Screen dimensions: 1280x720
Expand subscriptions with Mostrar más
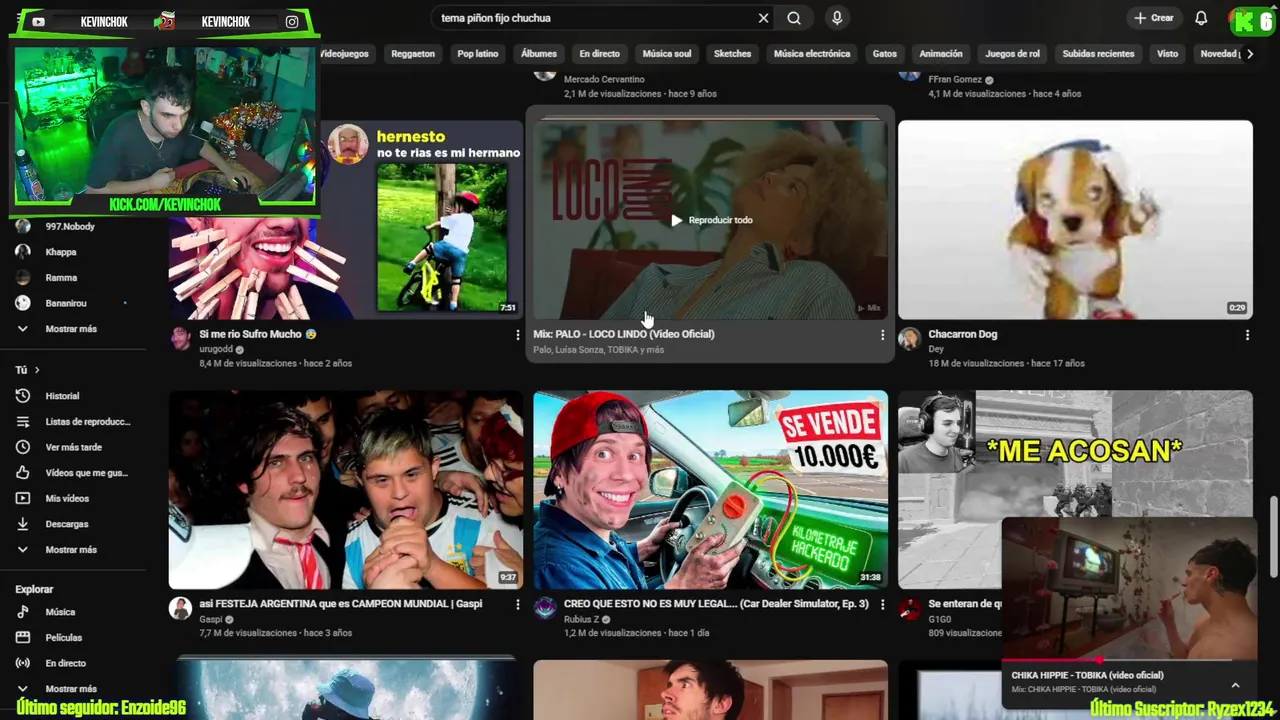(70, 329)
